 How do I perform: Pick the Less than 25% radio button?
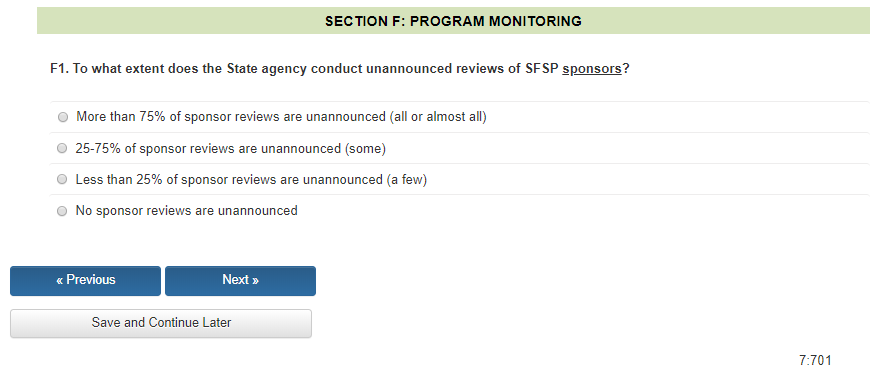63,180
